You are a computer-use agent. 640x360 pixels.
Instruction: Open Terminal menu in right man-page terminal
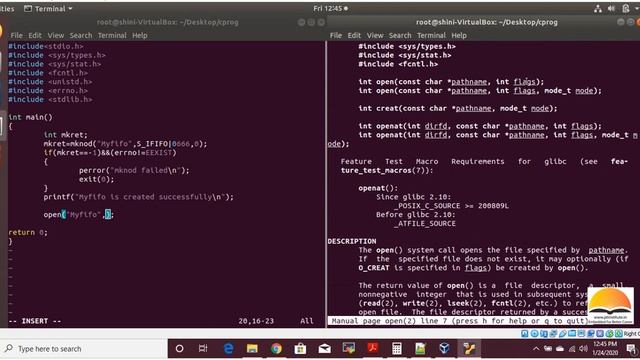[431, 36]
